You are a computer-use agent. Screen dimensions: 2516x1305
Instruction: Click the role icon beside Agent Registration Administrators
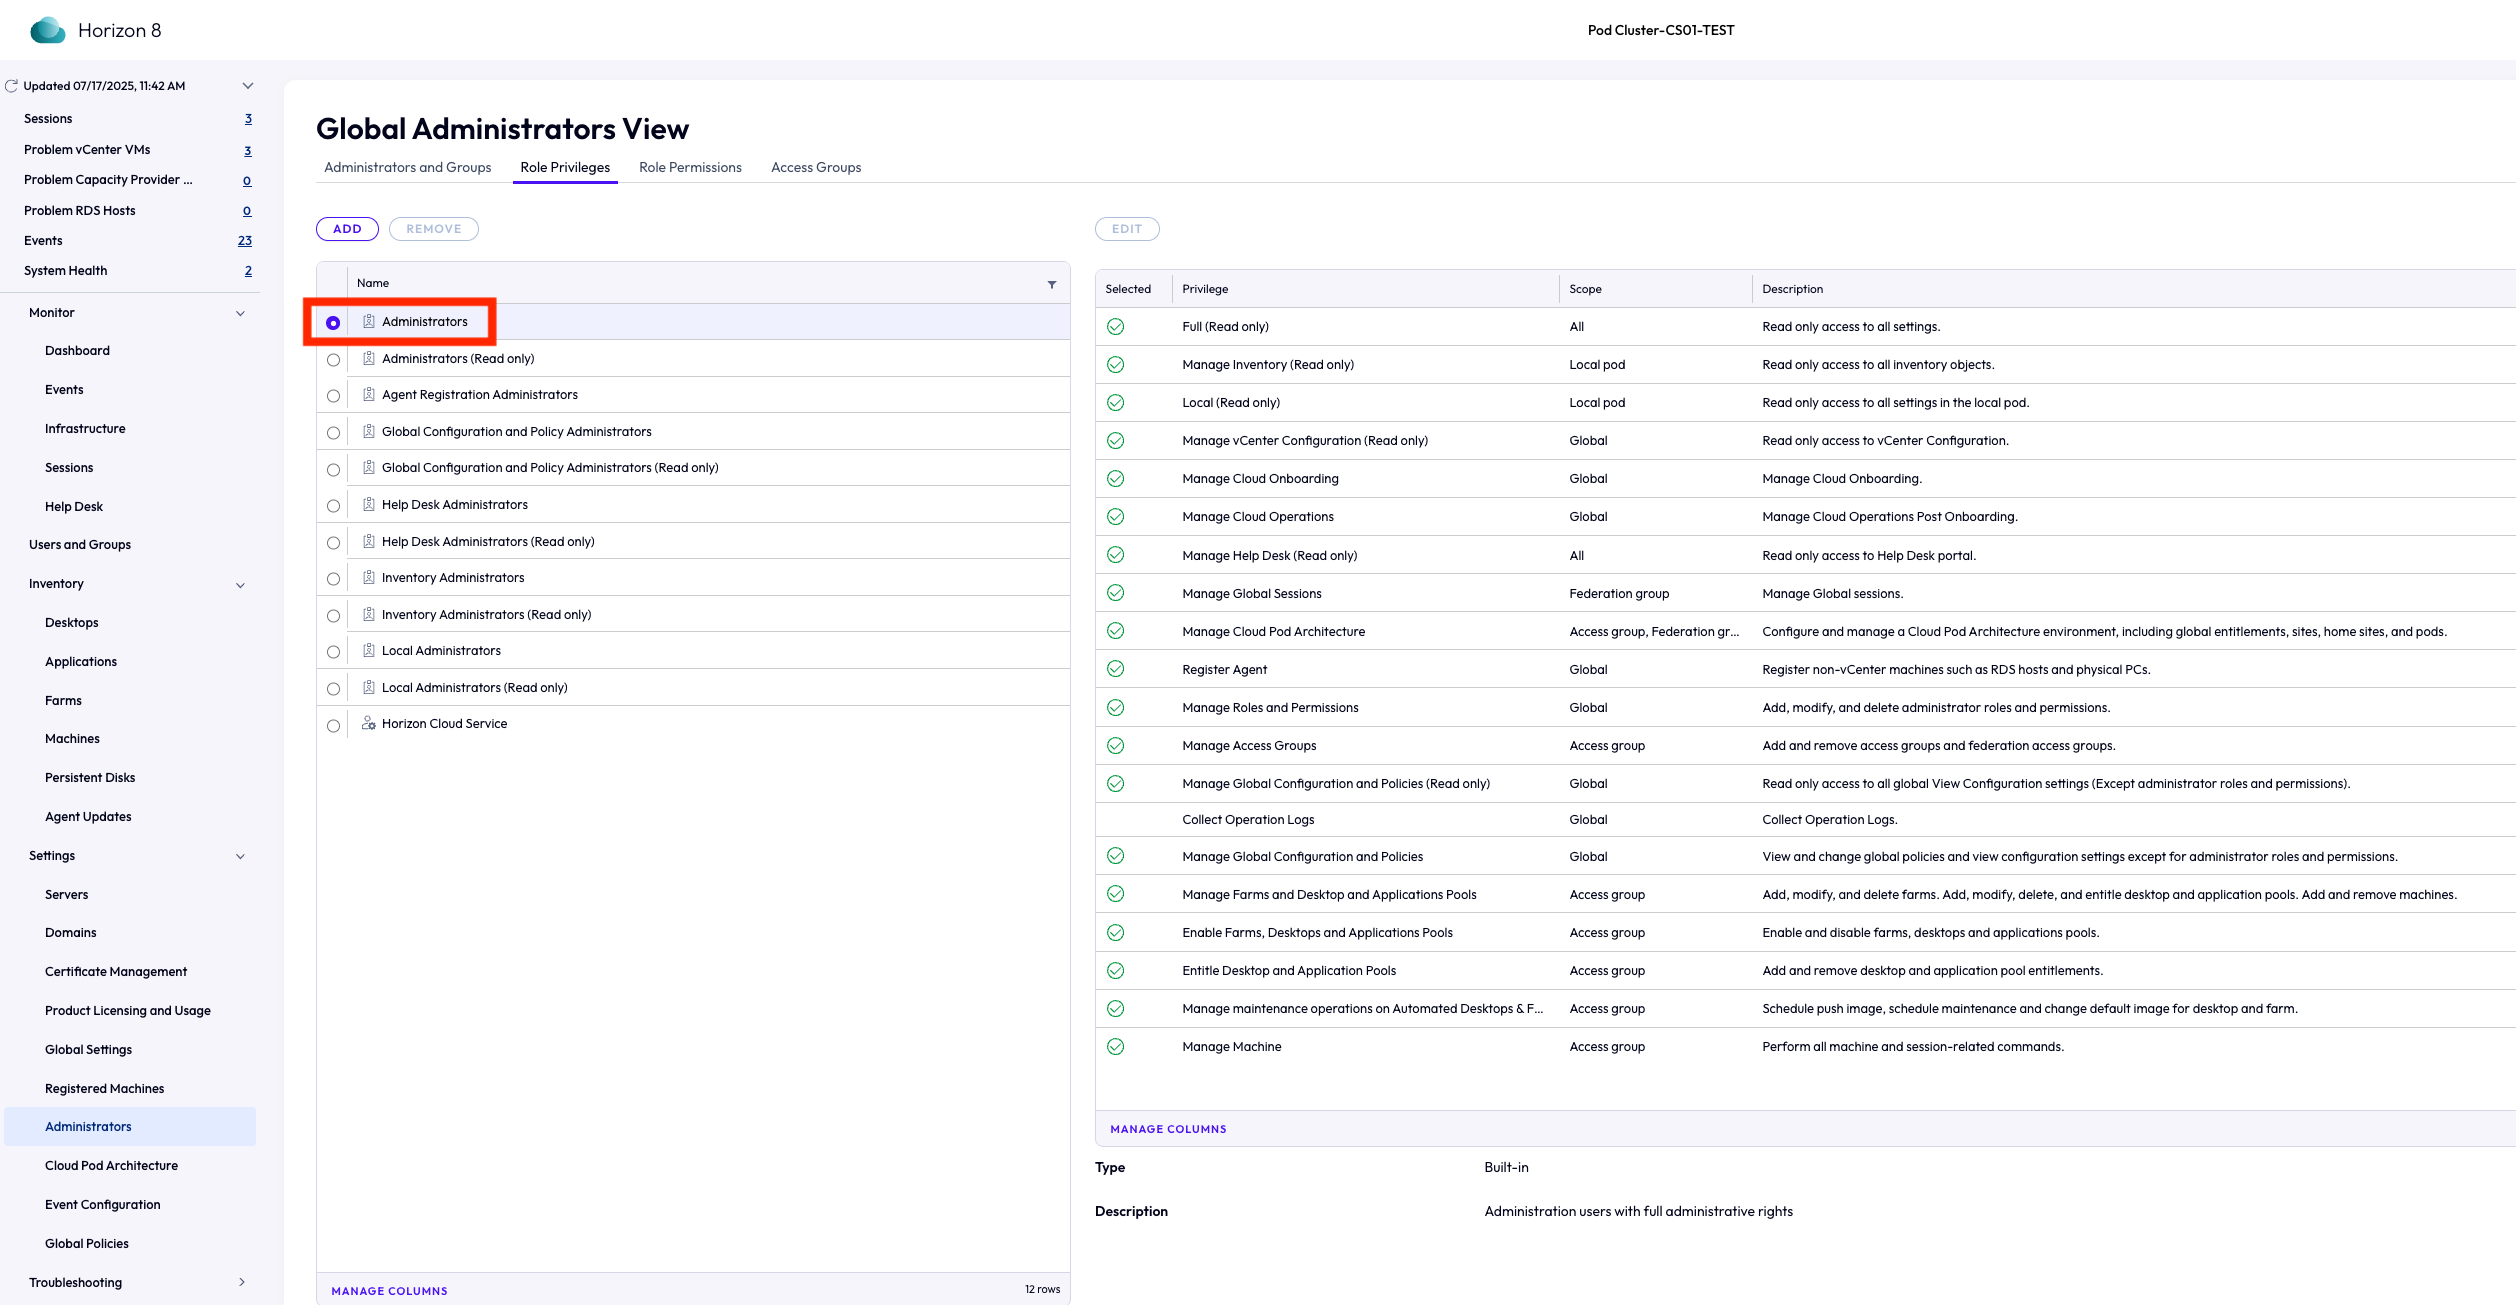368,395
